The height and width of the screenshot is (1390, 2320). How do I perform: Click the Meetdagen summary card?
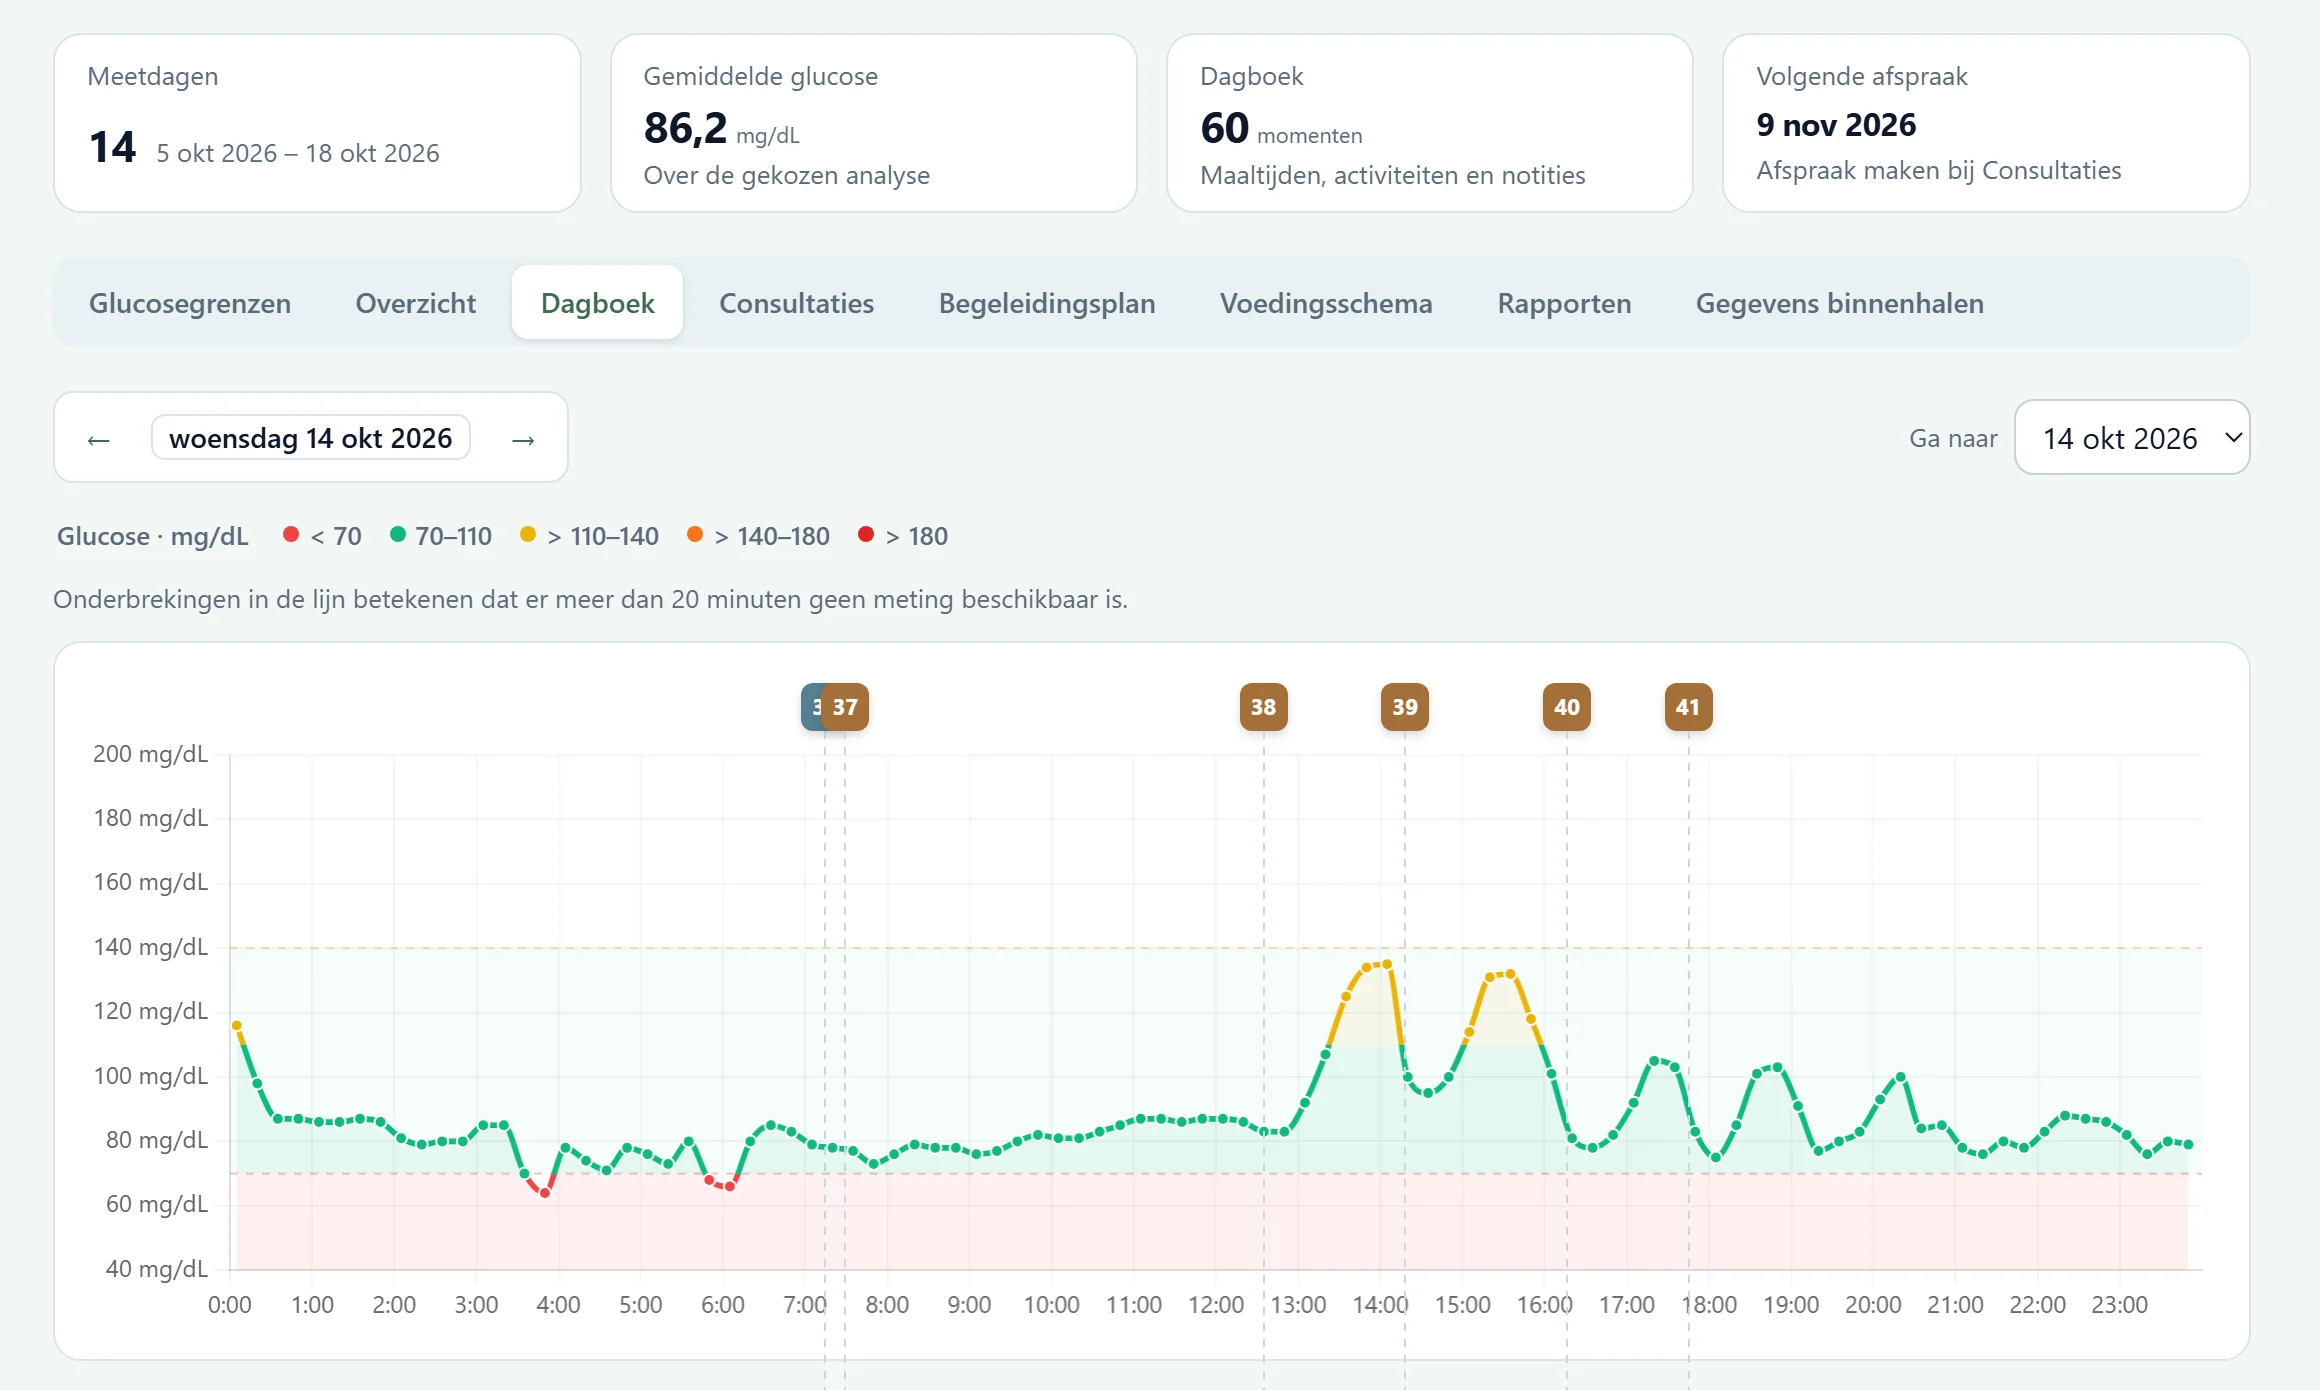pyautogui.click(x=317, y=123)
